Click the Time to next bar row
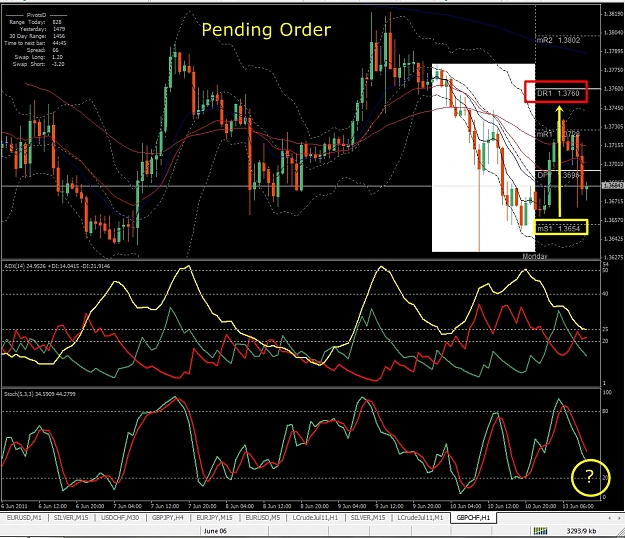The height and width of the screenshot is (538, 625). [x=35, y=43]
